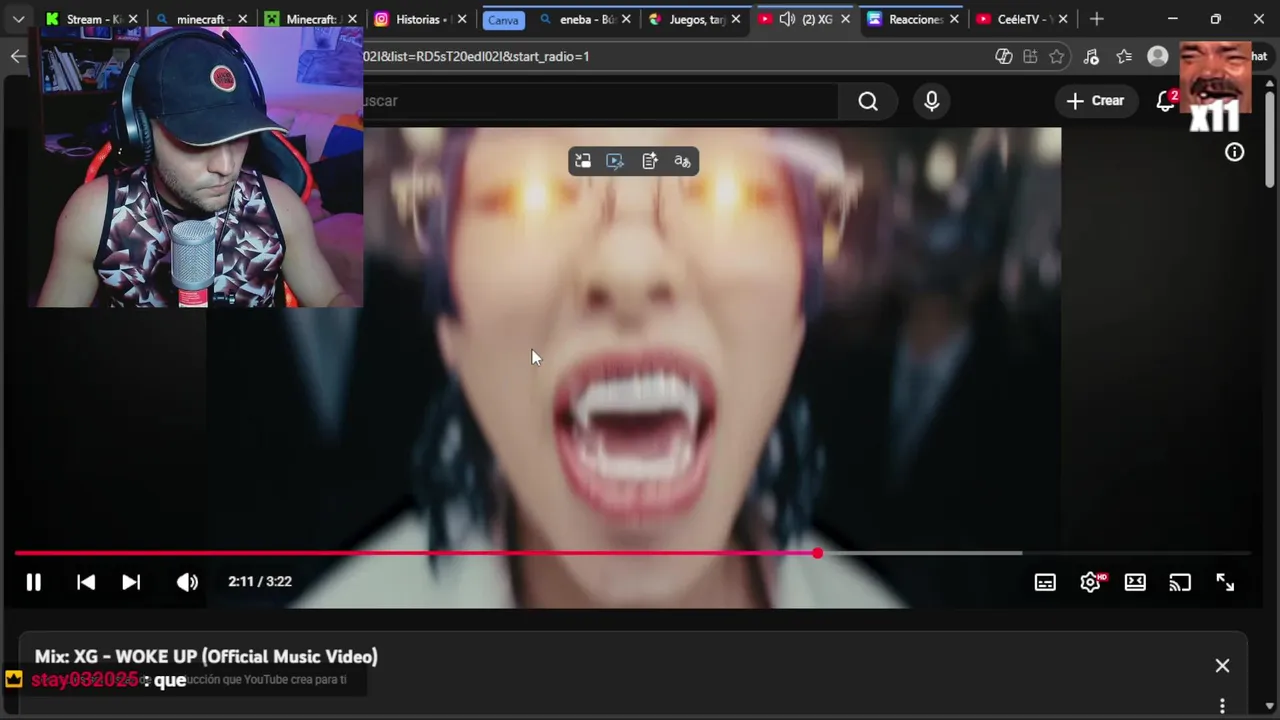The image size is (1280, 720).
Task: Click the browser address bar URL
Action: click(x=476, y=56)
